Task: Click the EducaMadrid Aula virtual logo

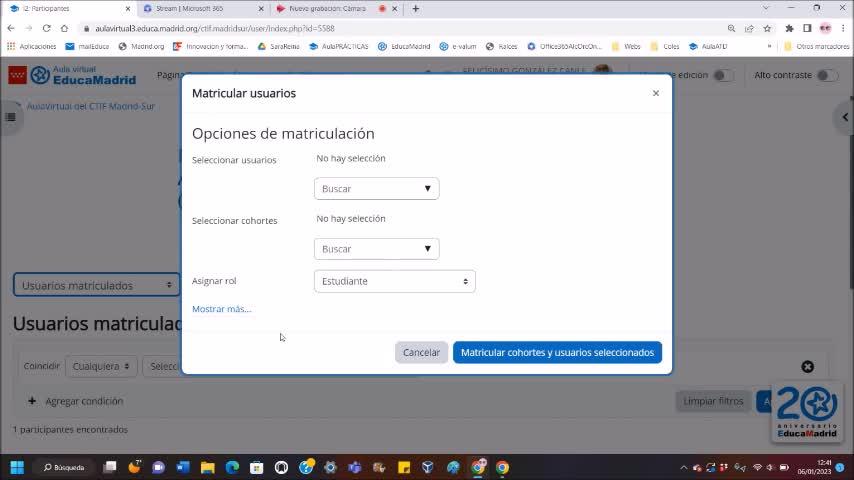Action: click(x=72, y=75)
